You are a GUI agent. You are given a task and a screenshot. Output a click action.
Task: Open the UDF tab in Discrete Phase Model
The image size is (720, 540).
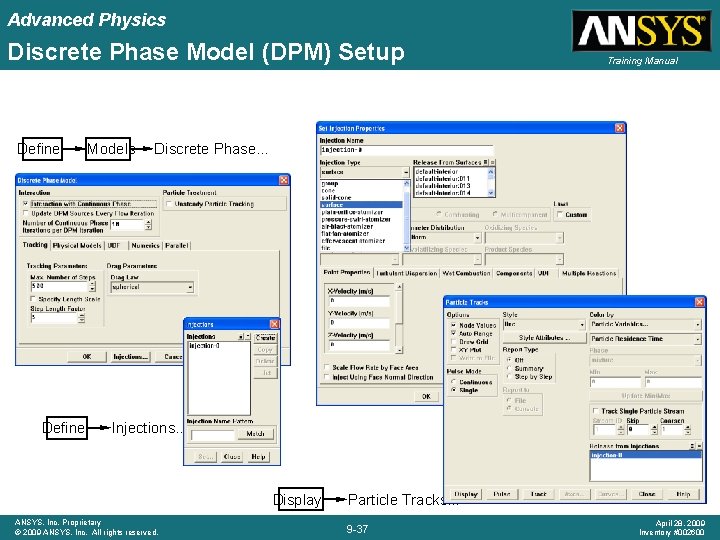pyautogui.click(x=114, y=246)
